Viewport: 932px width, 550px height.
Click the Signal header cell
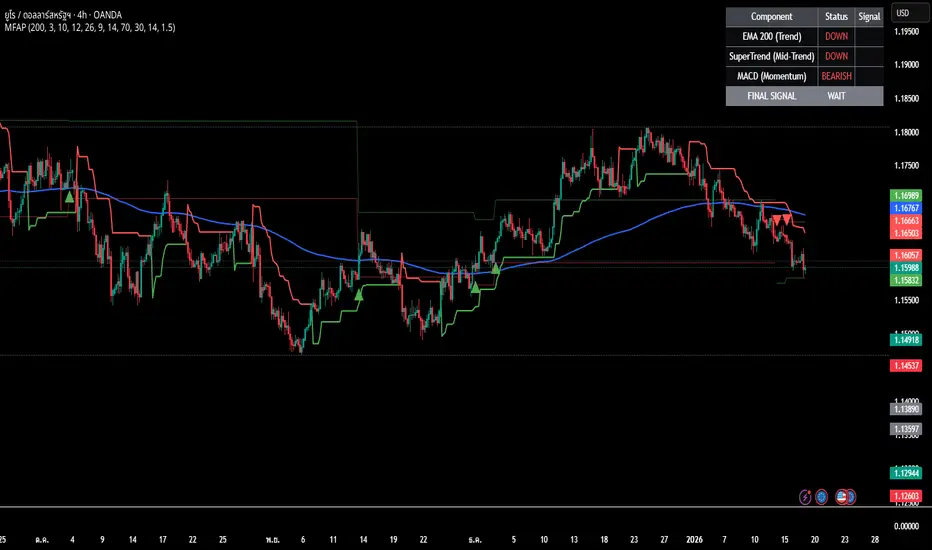click(869, 17)
